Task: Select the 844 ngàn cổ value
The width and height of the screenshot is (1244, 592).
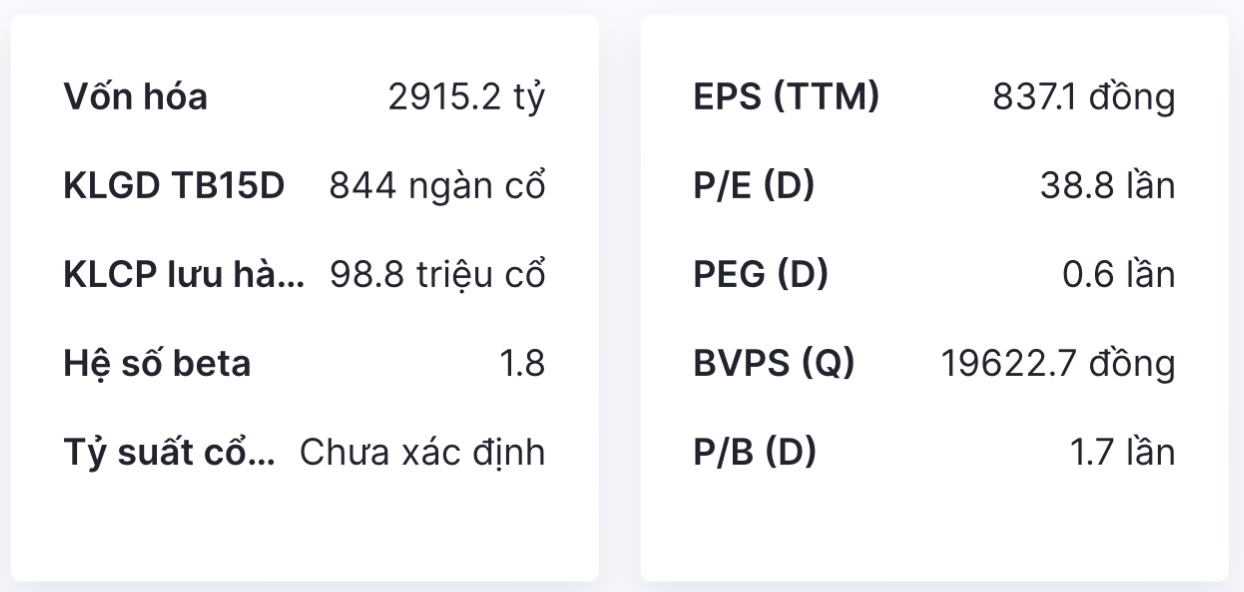Action: (x=437, y=186)
